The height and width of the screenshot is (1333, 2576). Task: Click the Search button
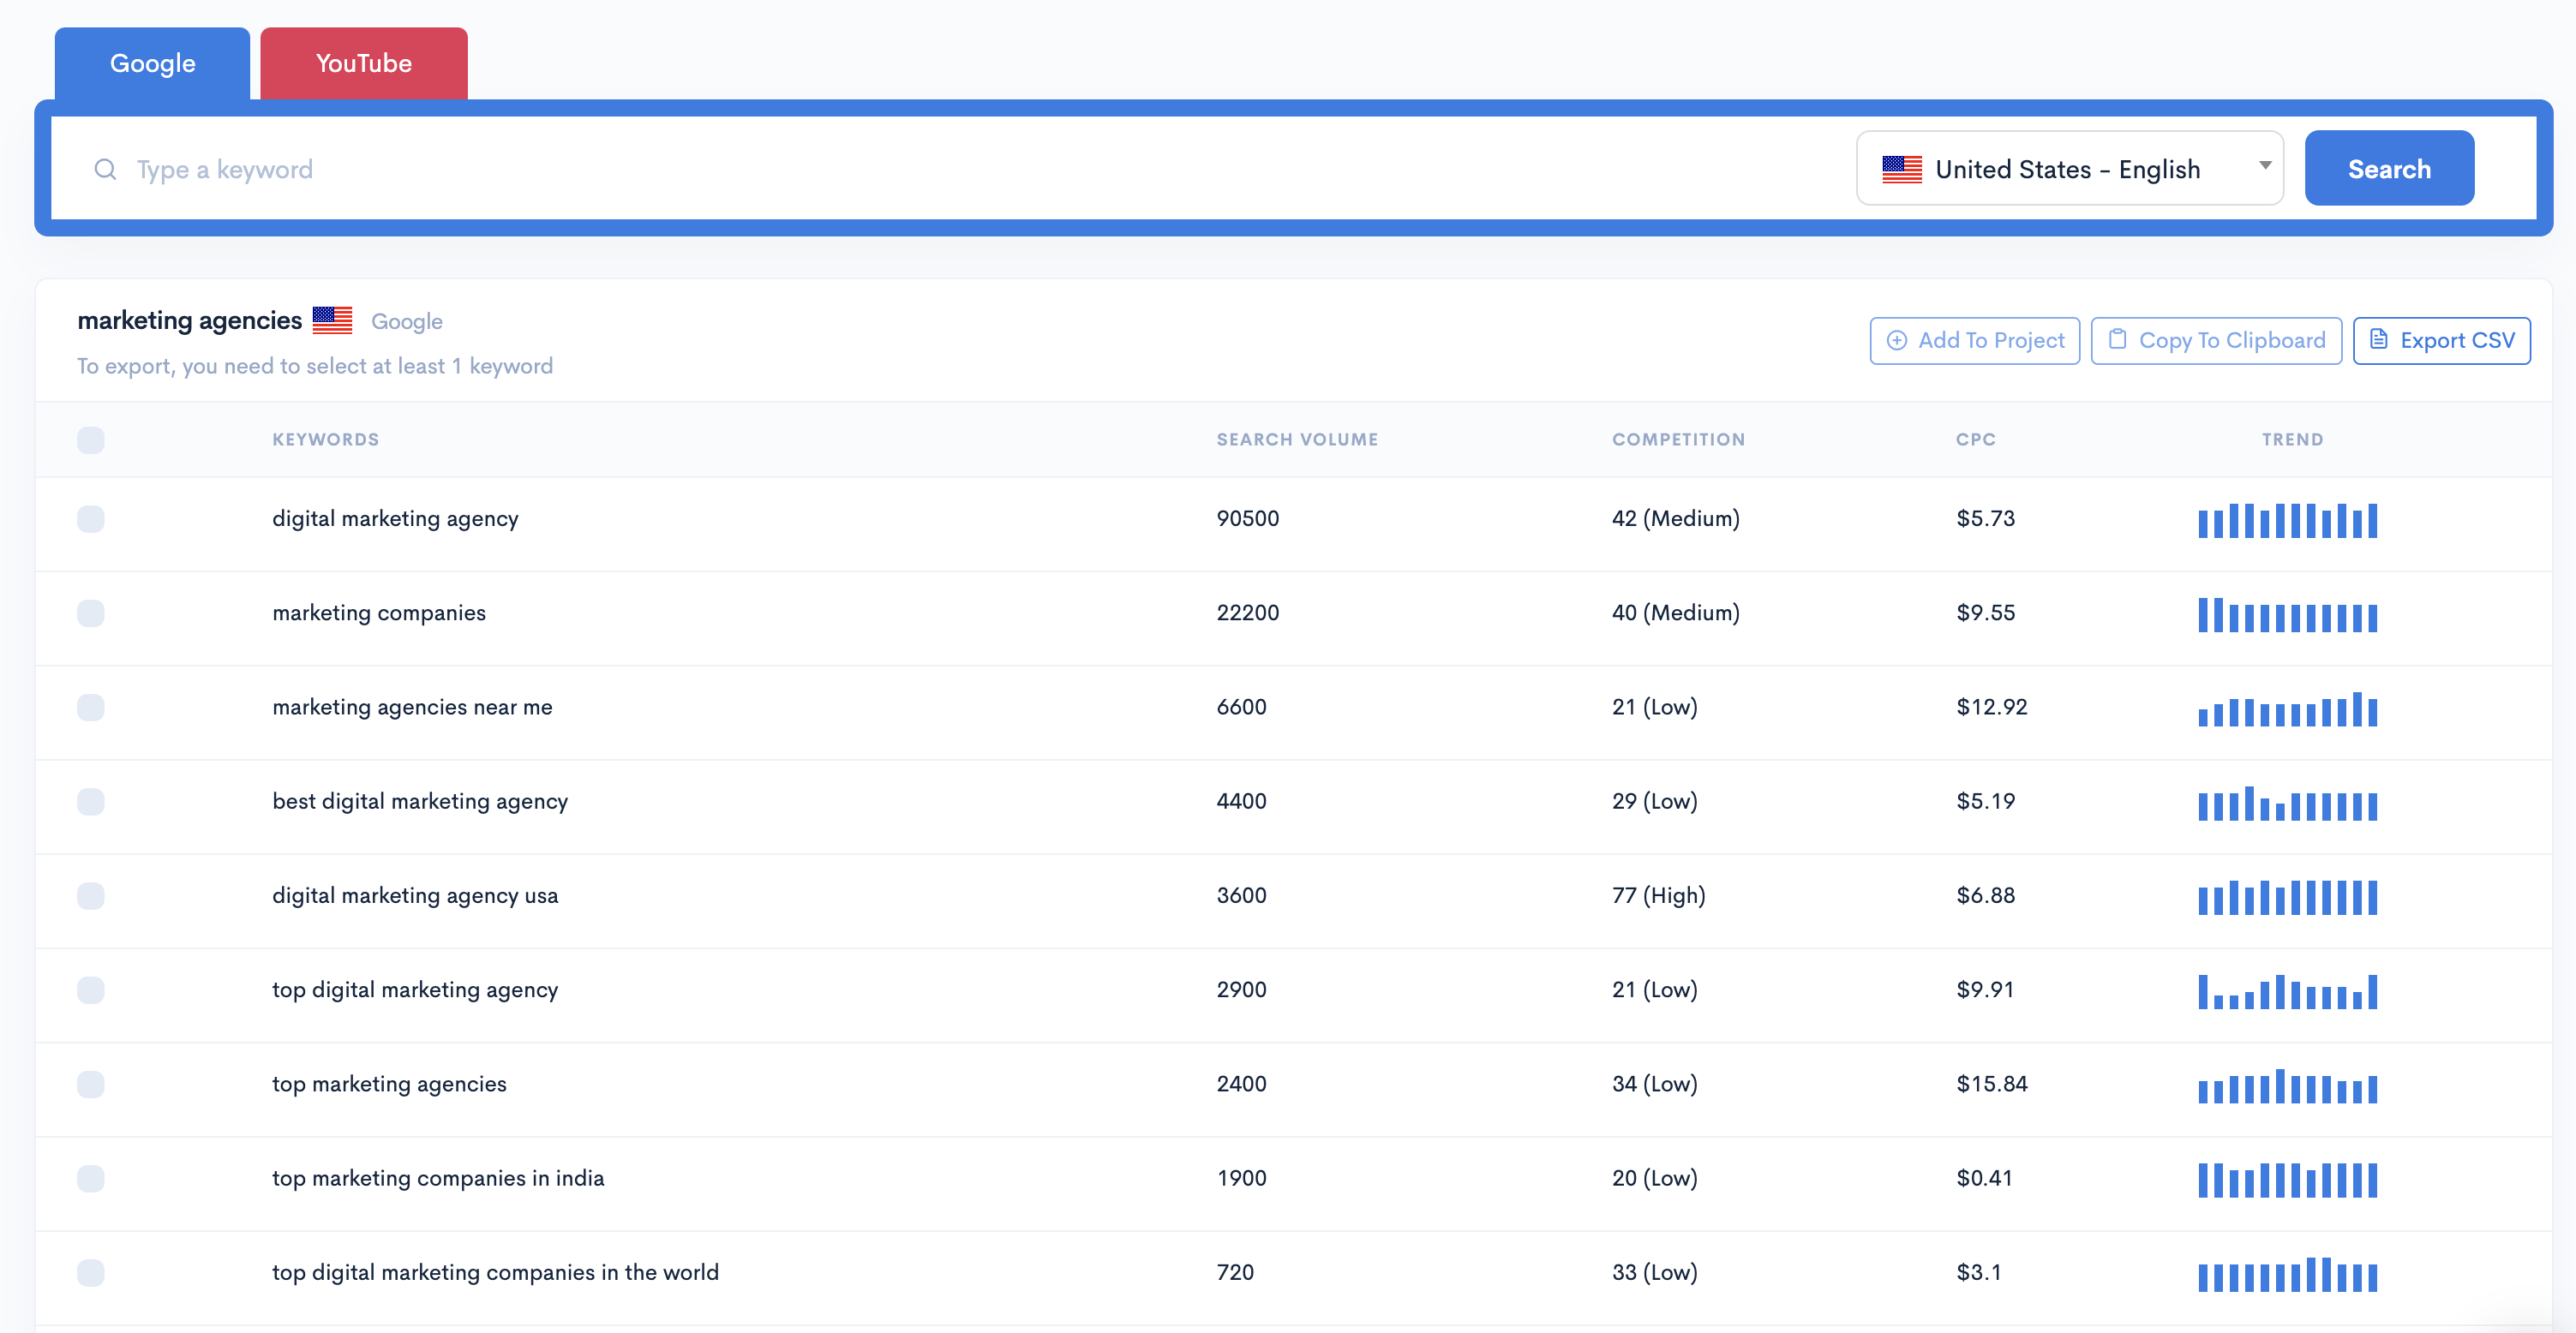2387,166
